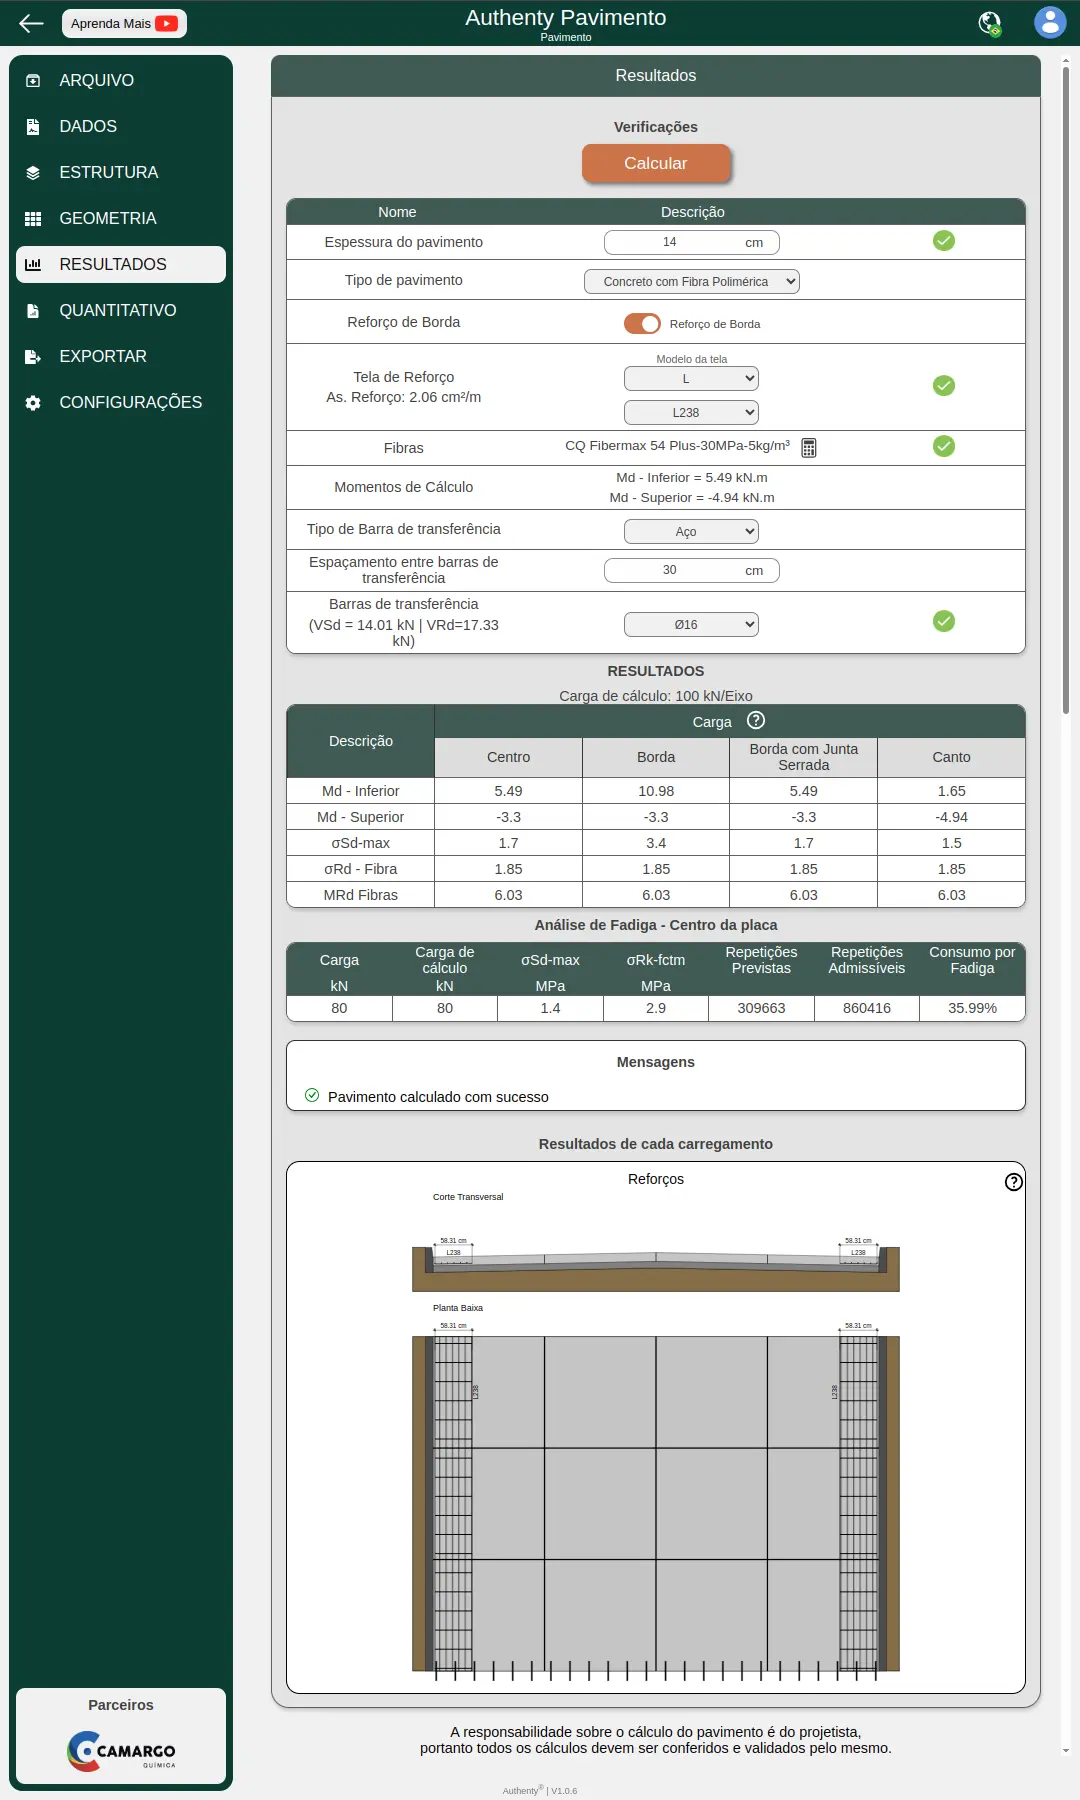Screen dimensions: 1080x1800
Task: Click the Exportar sidebar icon
Action: (x=33, y=357)
